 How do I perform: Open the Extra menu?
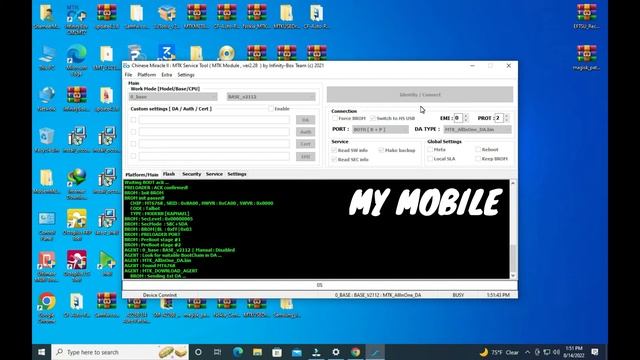tap(167, 75)
